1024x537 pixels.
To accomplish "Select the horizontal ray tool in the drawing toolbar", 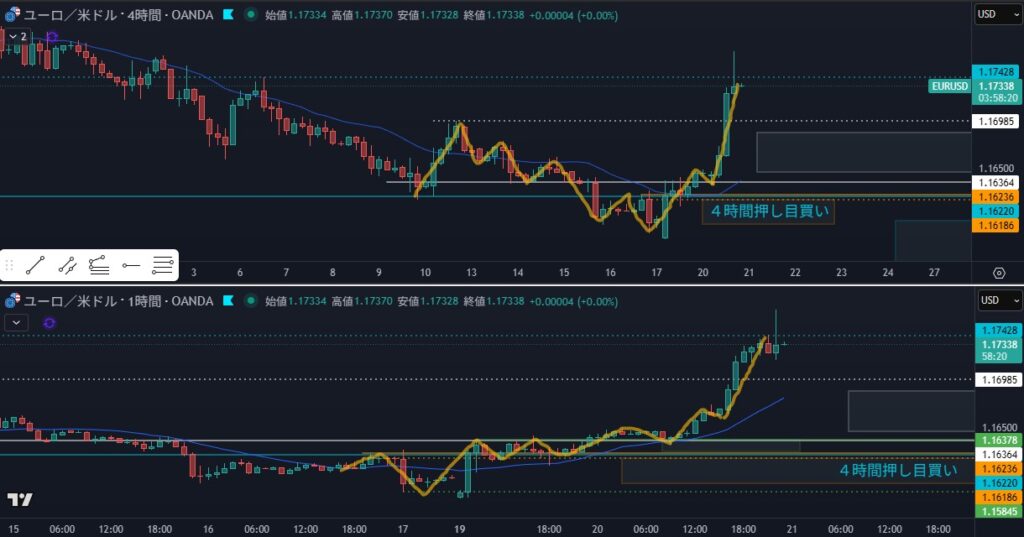I will click(x=130, y=265).
